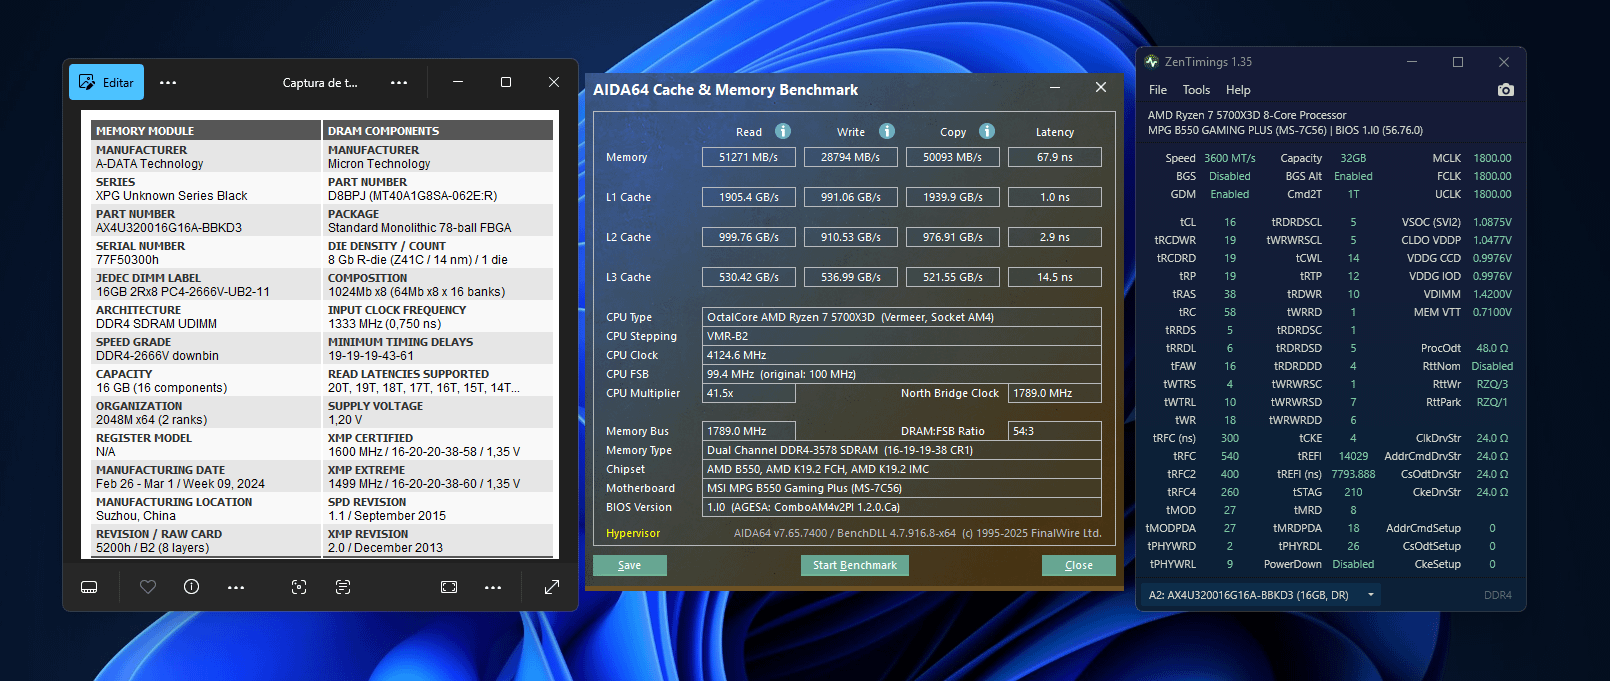1610x681 pixels.
Task: Click the tCL value 16 in ZenTimings
Action: (1230, 222)
